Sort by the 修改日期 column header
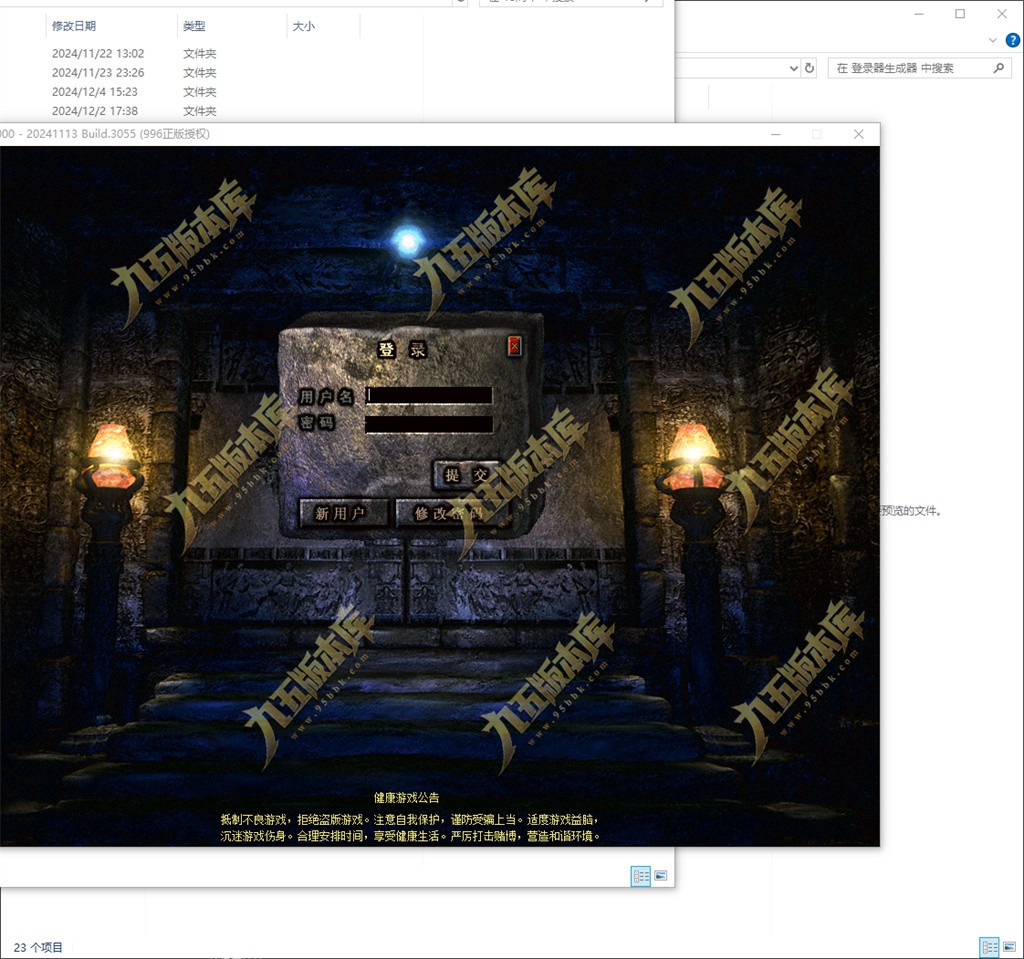The width and height of the screenshot is (1024, 959). [x=74, y=26]
